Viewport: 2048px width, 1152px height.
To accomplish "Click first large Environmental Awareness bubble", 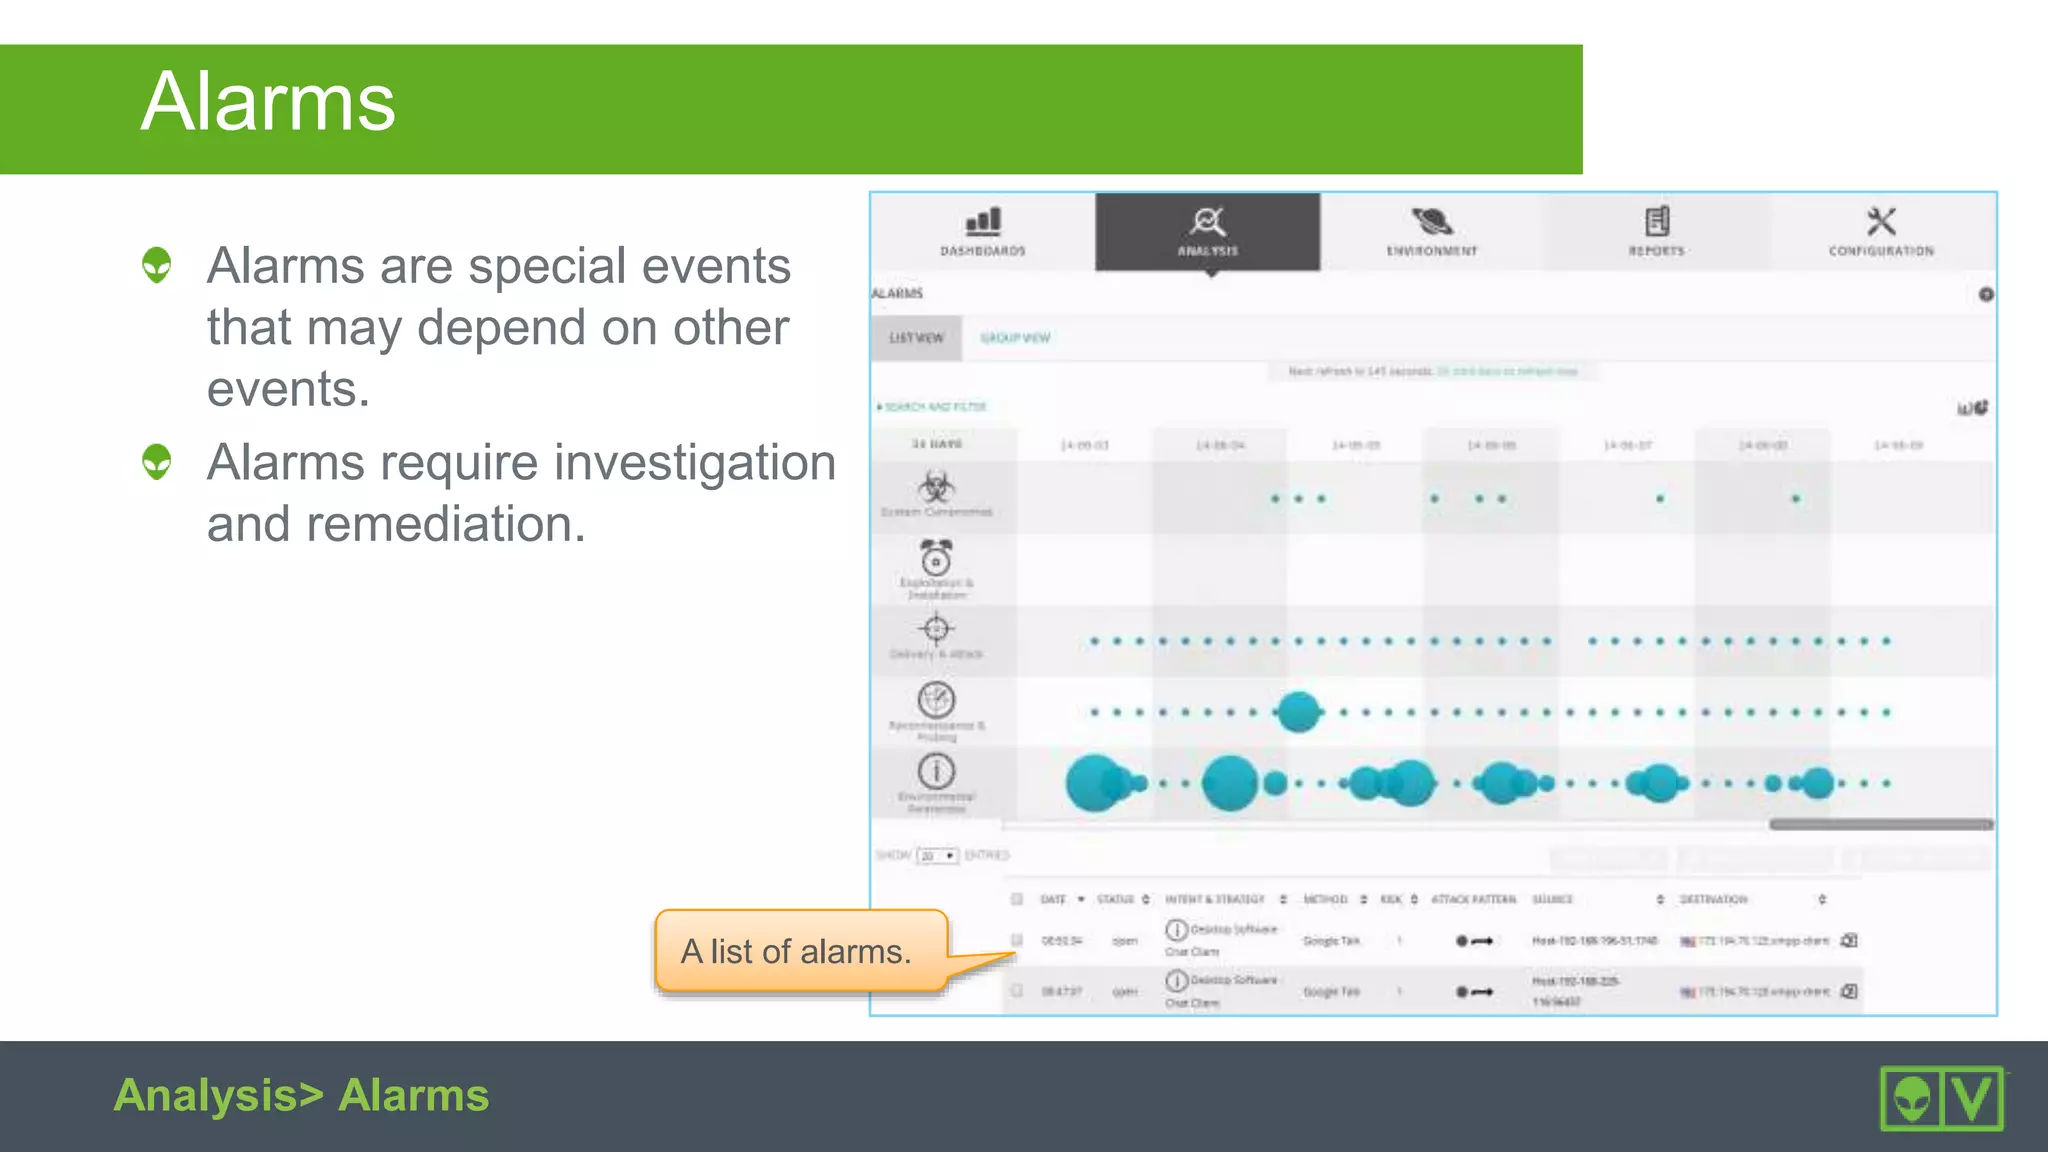I will (1095, 783).
